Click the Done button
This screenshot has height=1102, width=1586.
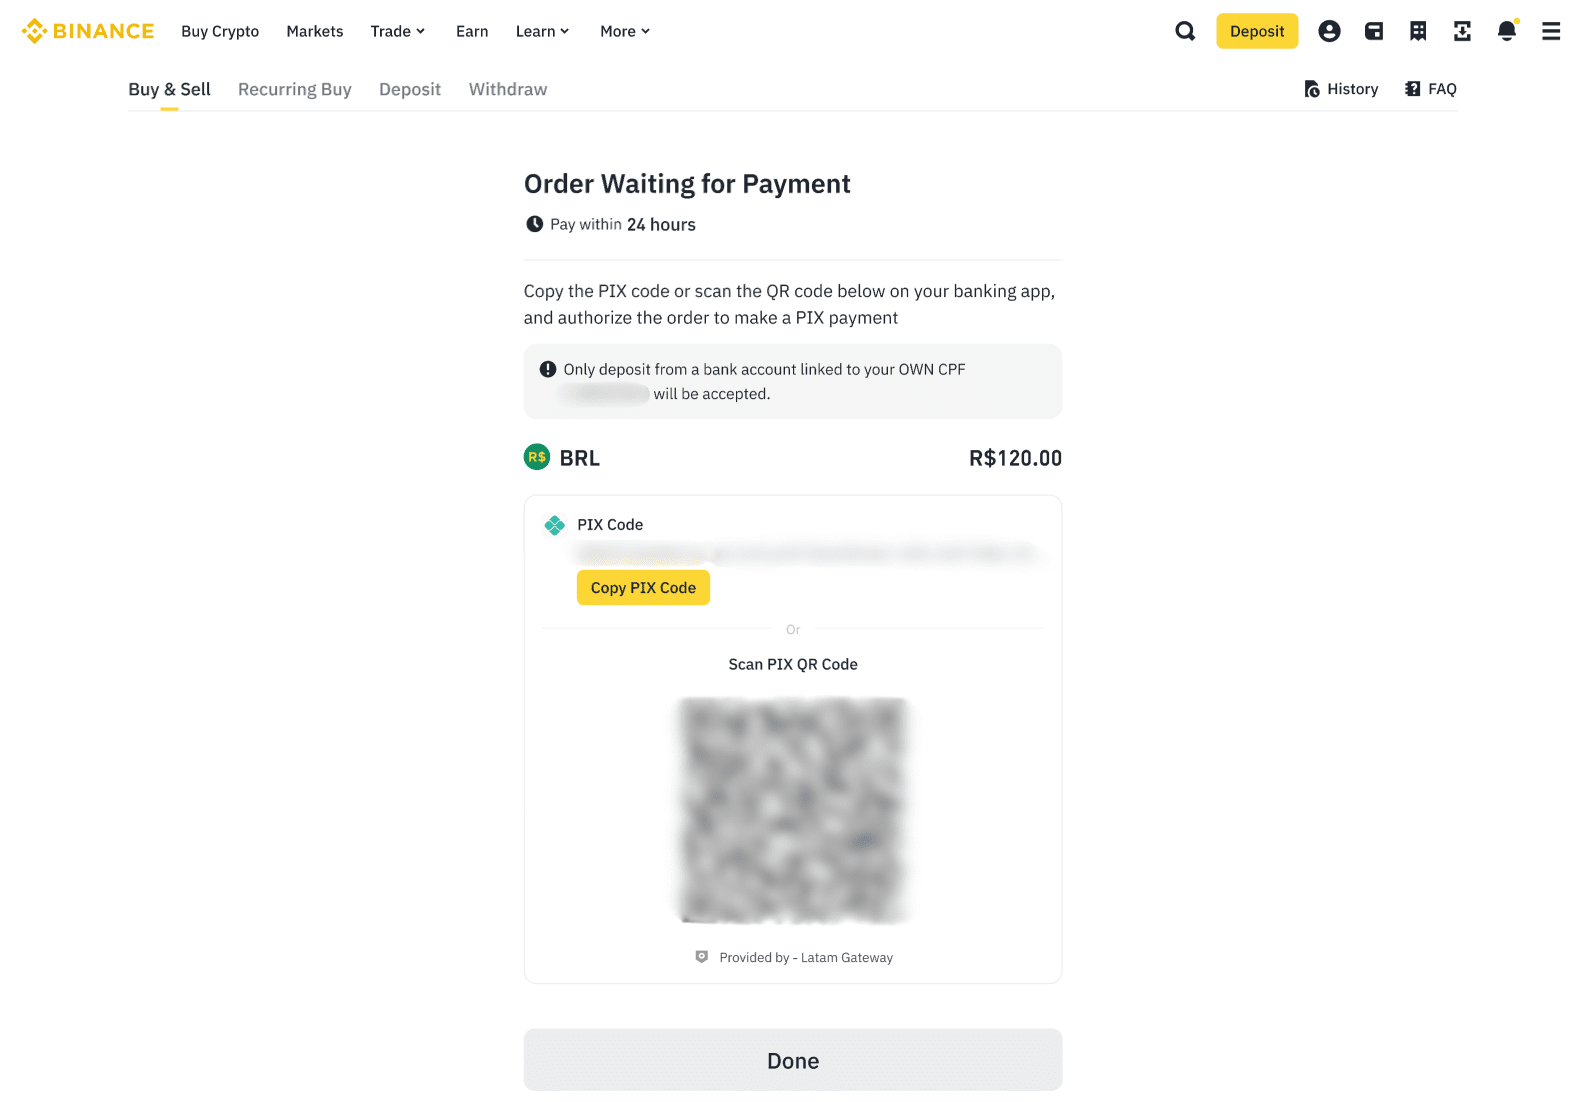point(793,1060)
